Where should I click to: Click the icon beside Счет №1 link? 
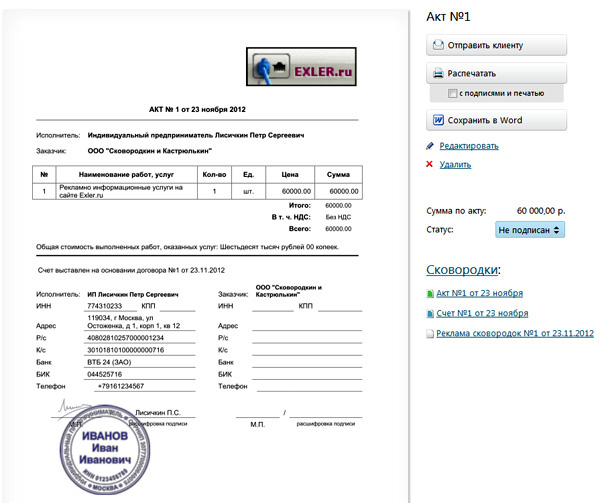[x=430, y=313]
